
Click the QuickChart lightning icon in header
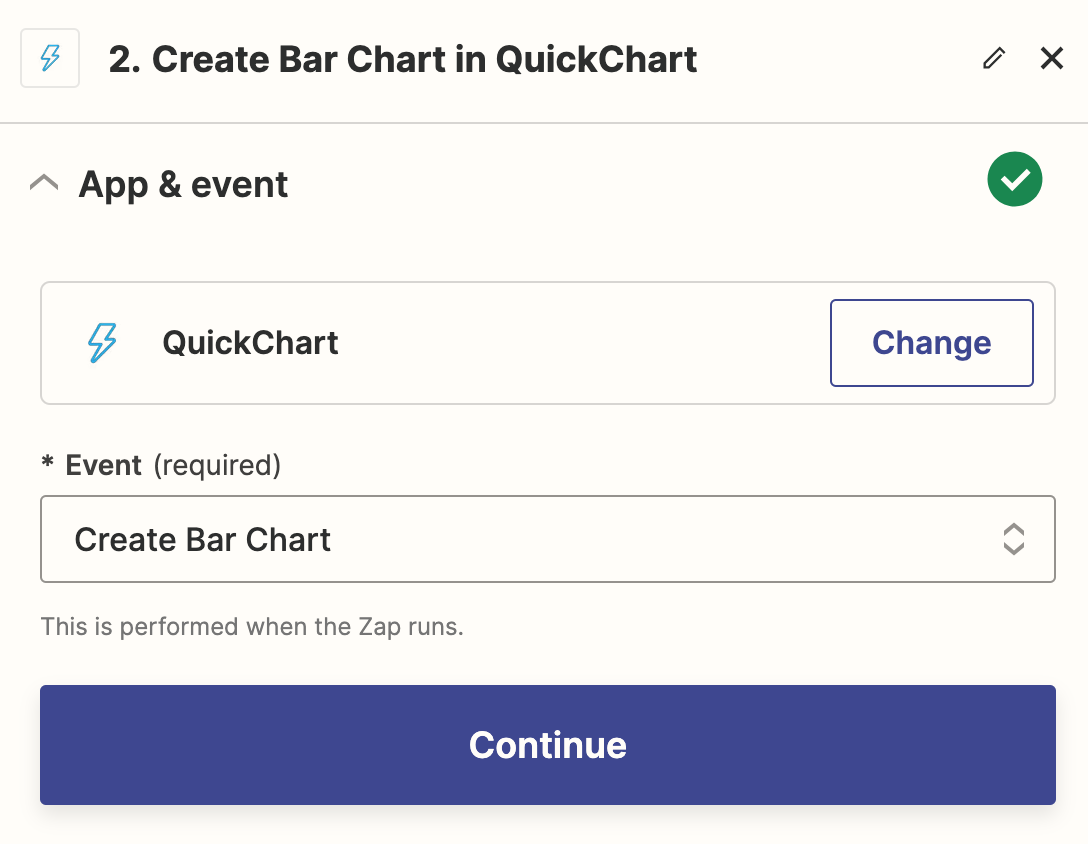click(50, 58)
